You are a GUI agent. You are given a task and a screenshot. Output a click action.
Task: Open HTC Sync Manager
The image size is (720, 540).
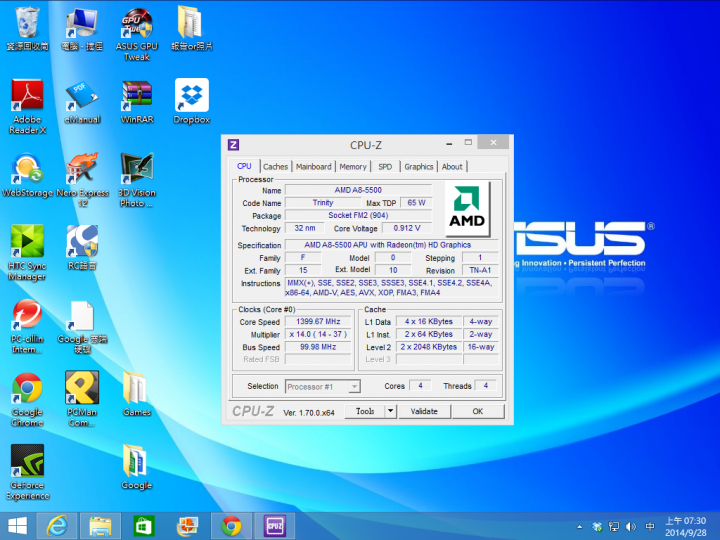tap(27, 253)
